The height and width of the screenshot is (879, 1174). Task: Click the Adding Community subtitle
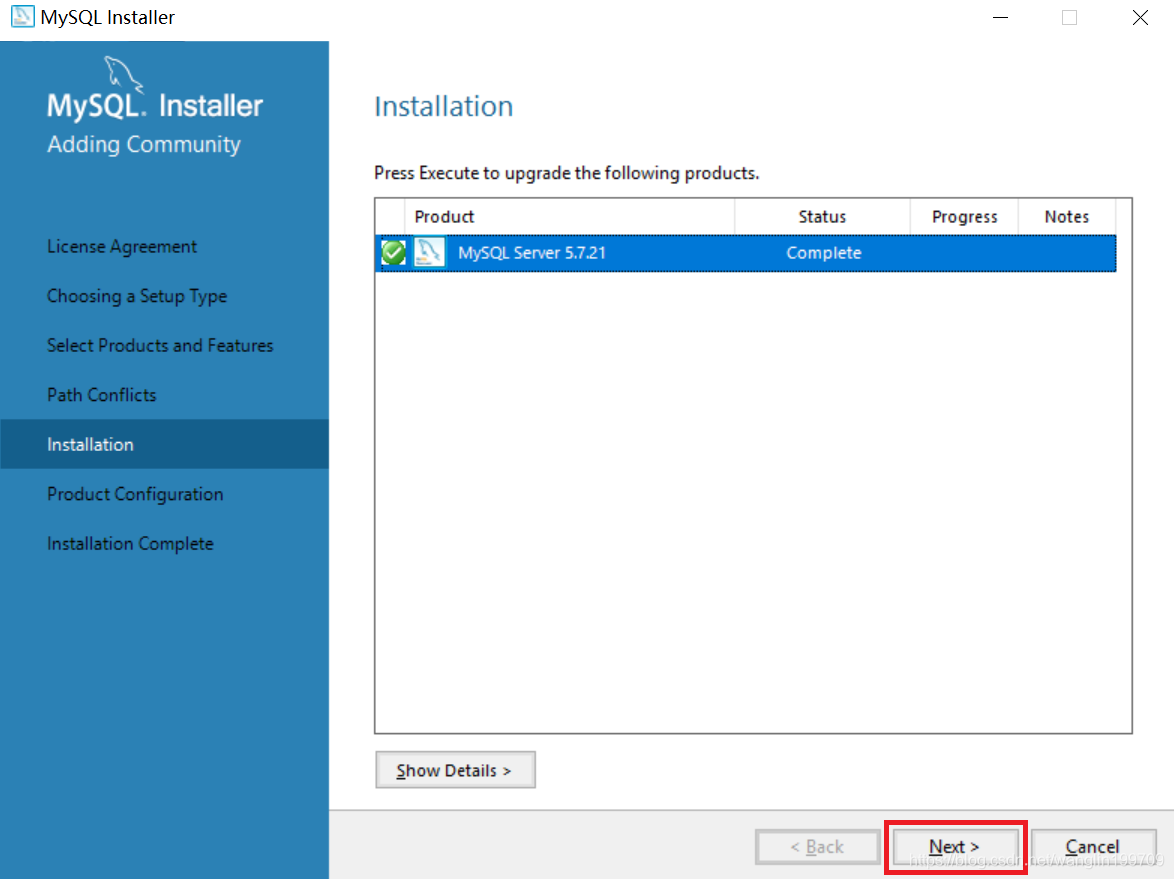(144, 144)
